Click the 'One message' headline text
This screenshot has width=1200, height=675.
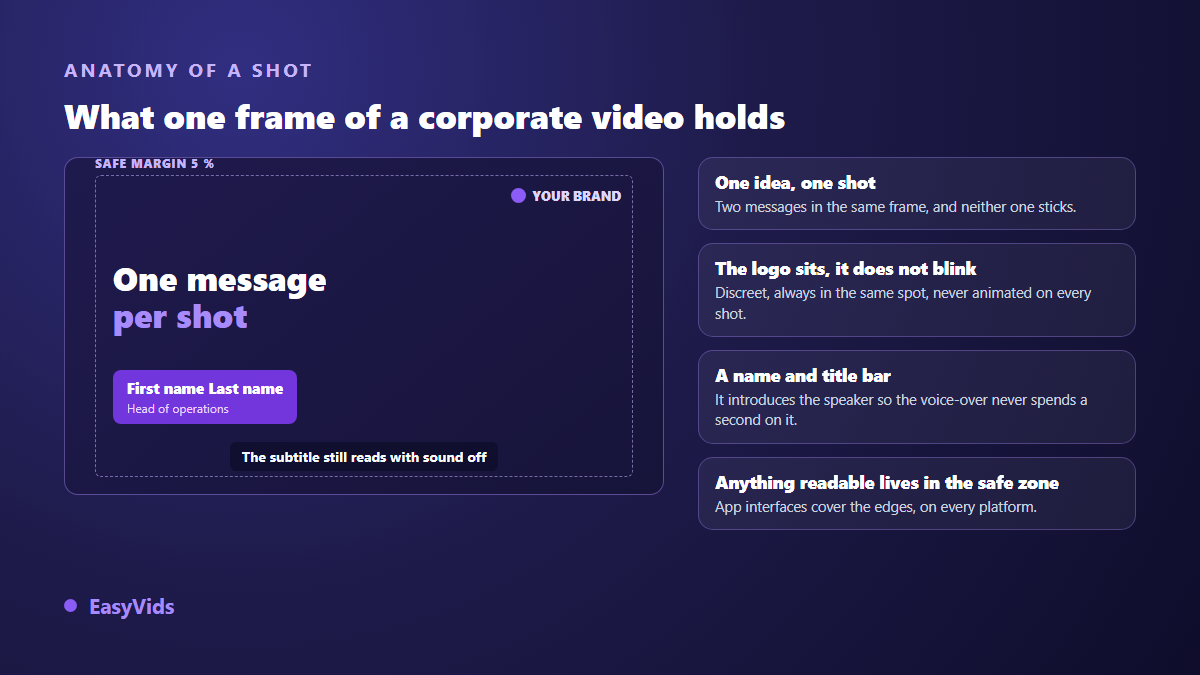click(x=219, y=279)
